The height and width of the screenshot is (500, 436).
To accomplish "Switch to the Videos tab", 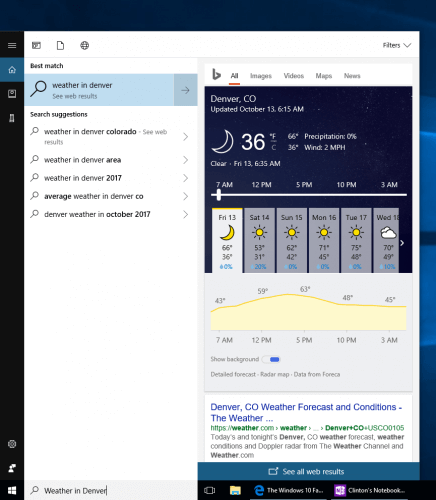I will 294,76.
